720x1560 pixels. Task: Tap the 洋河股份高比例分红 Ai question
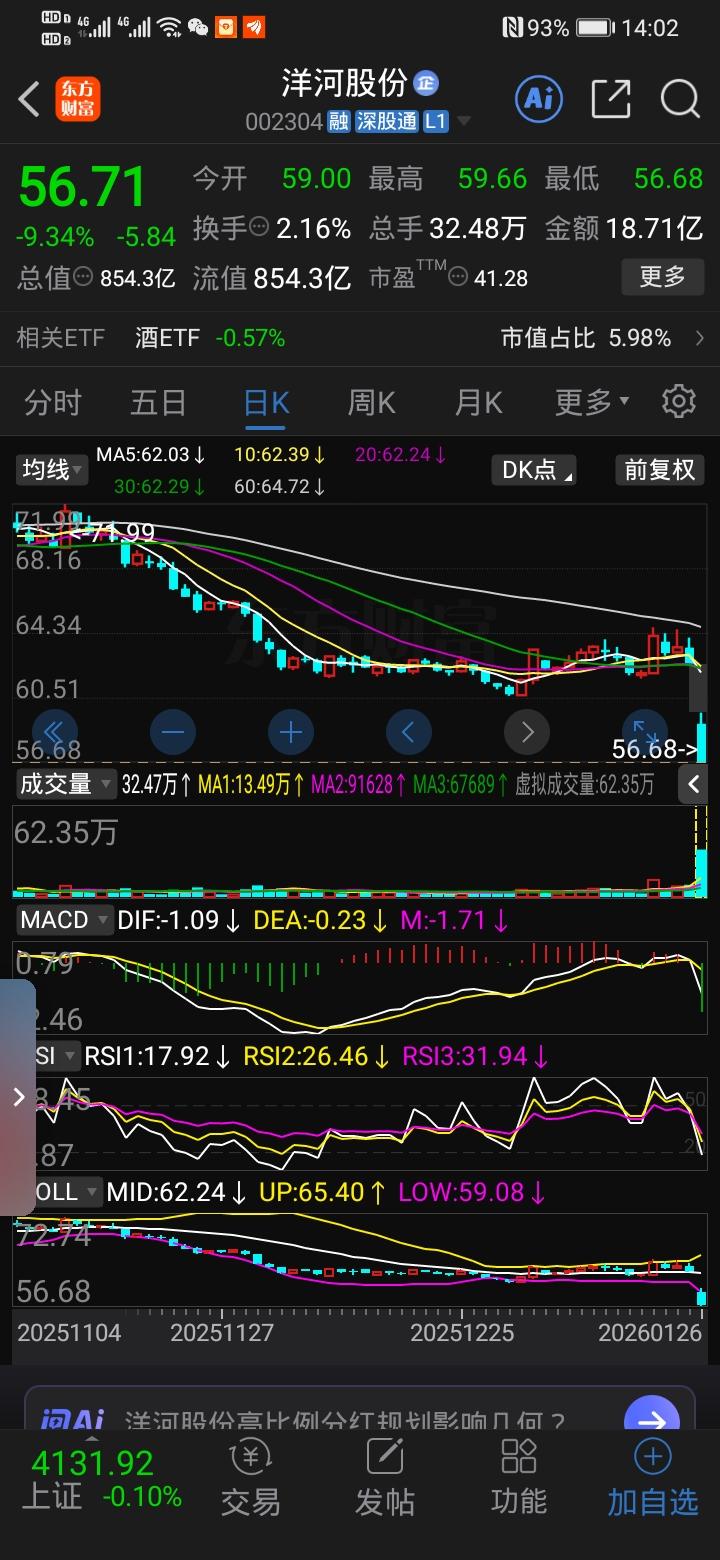coord(345,1422)
